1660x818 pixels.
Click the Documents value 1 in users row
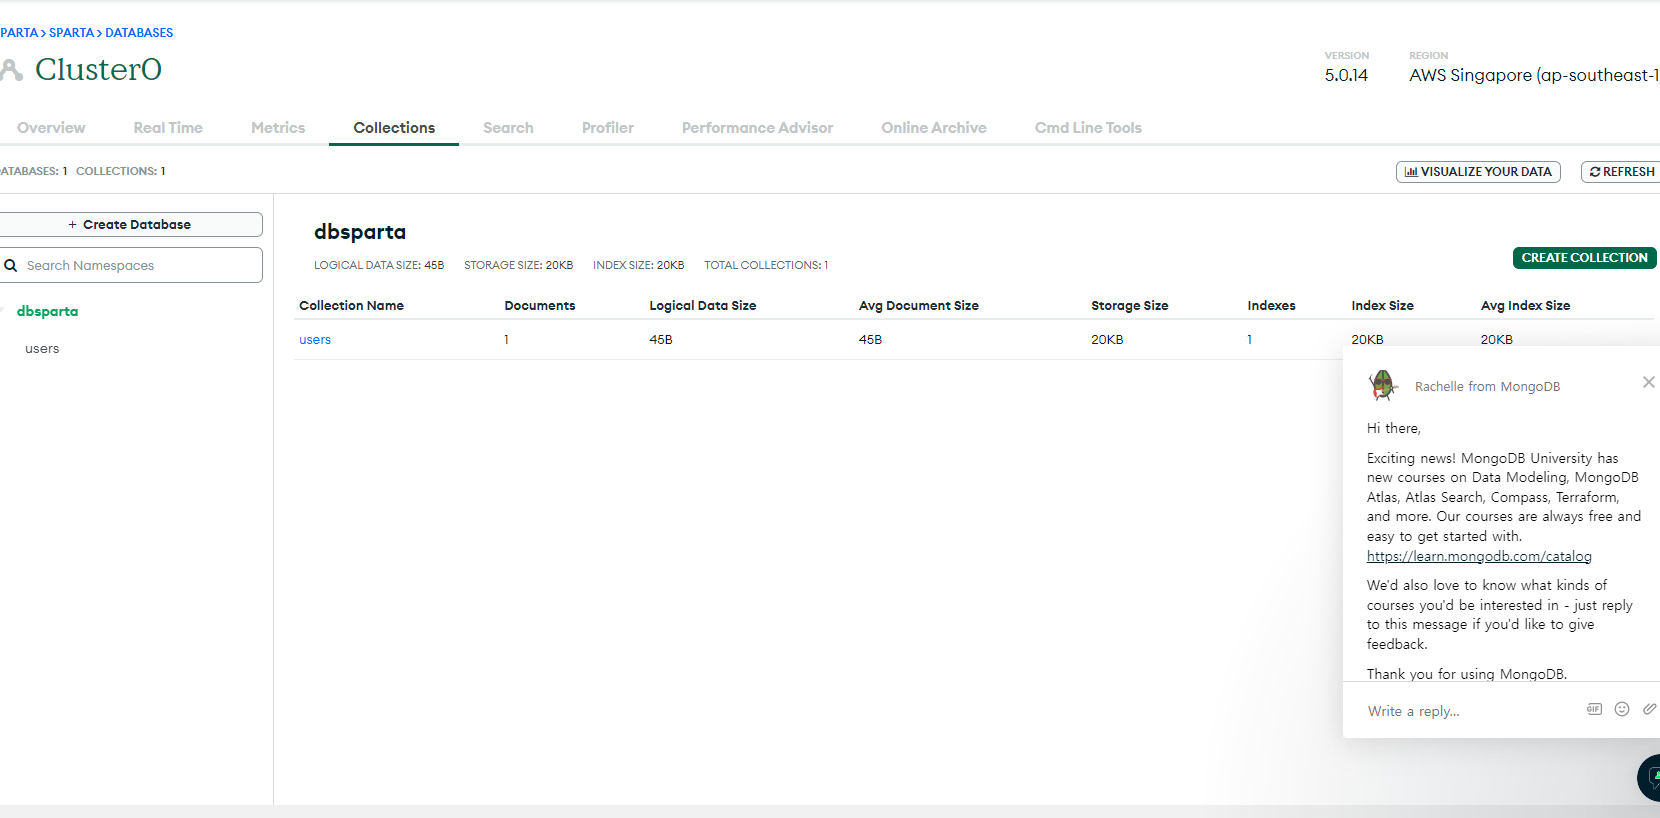pyautogui.click(x=506, y=340)
